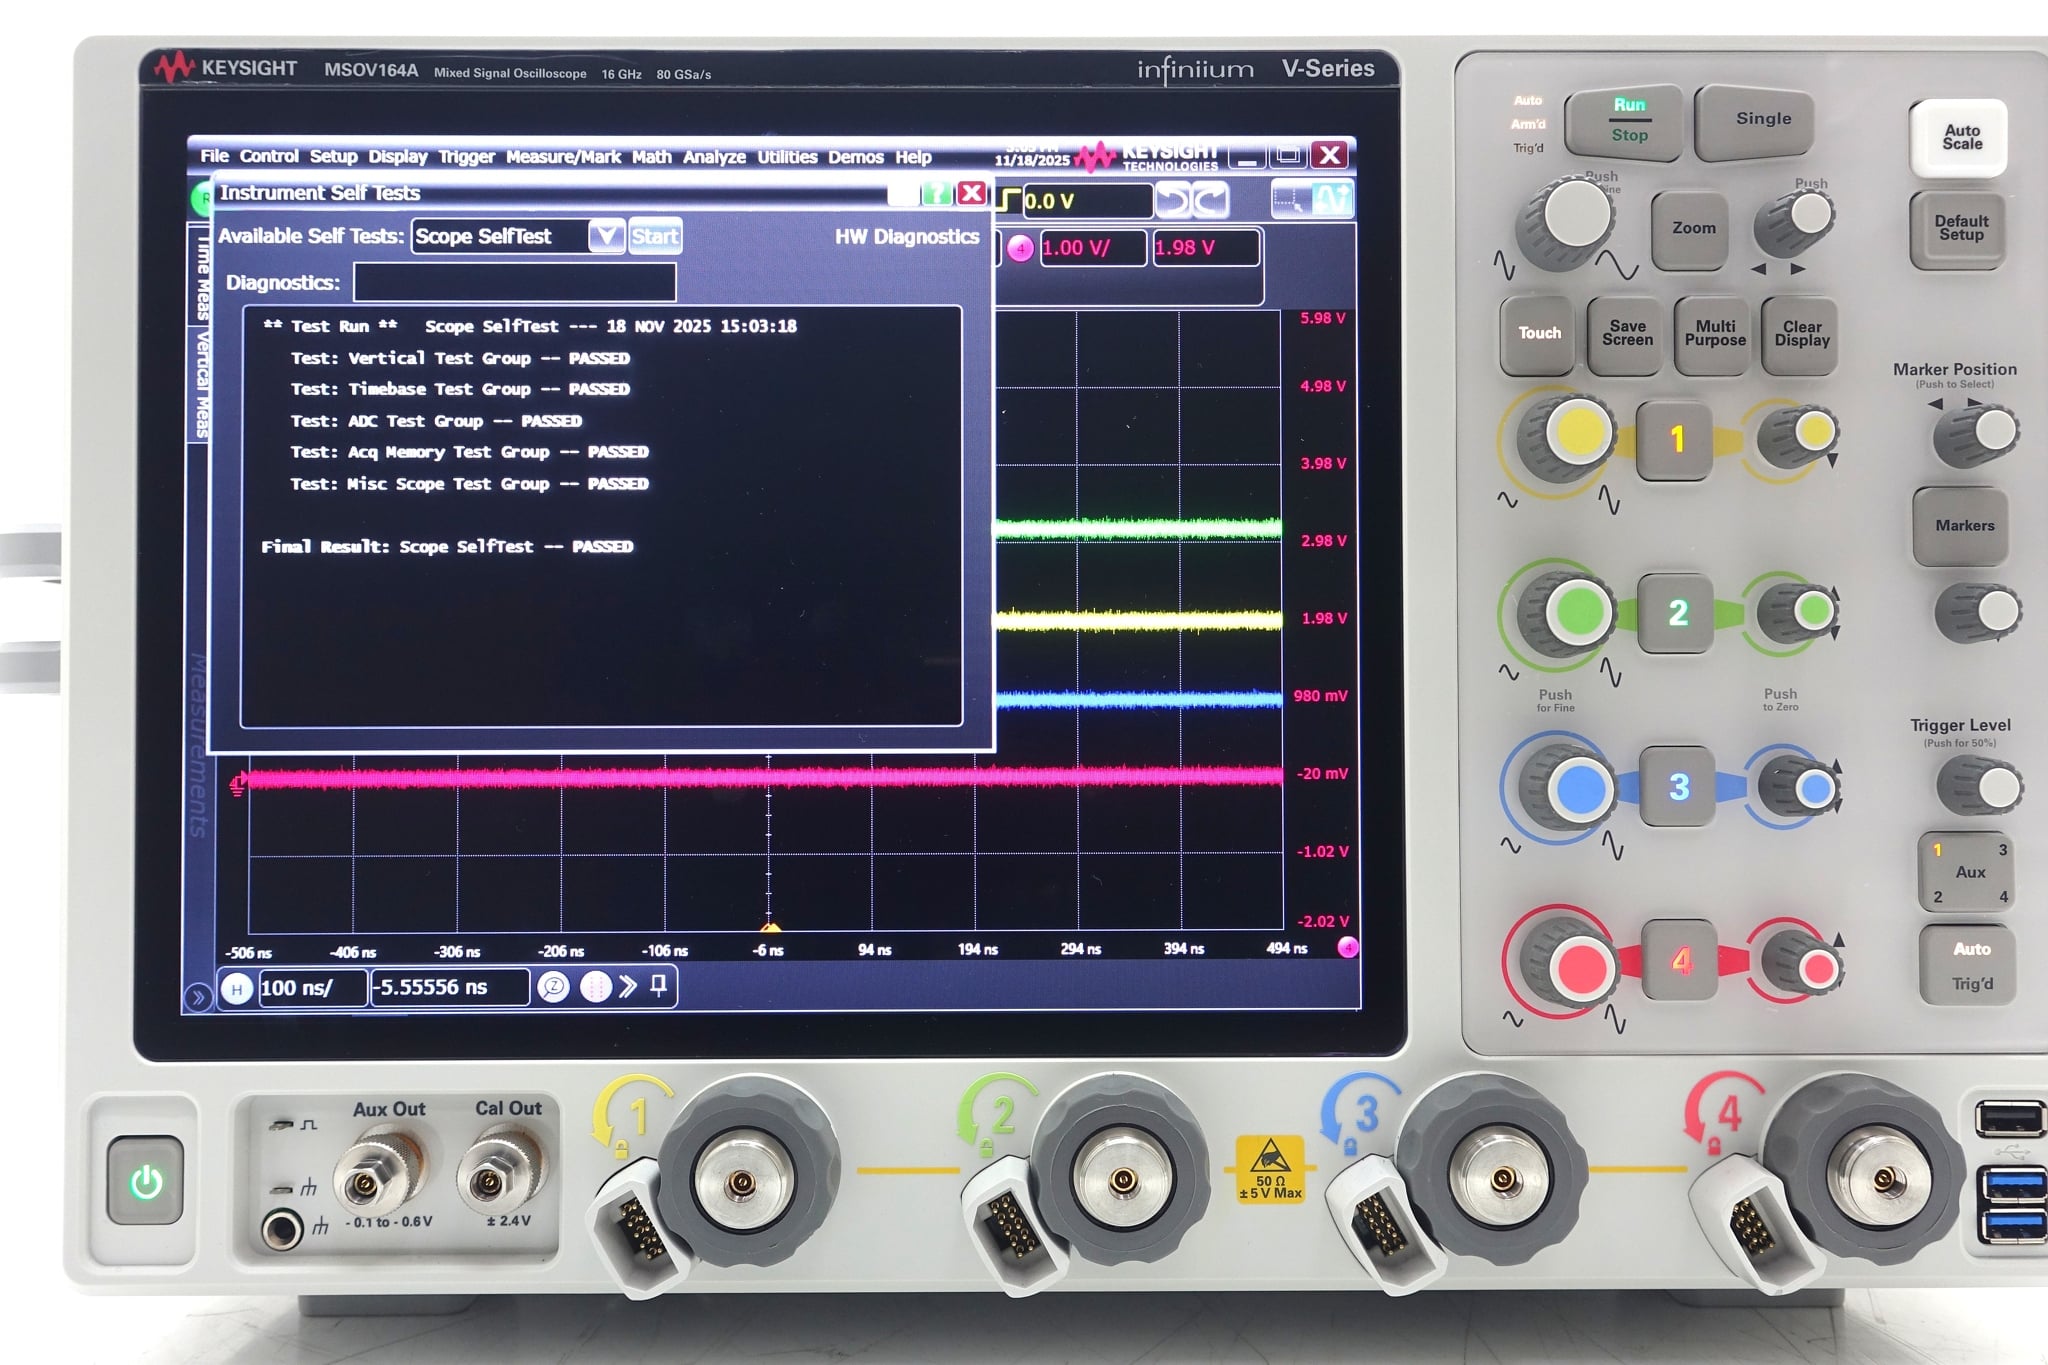Open the File menu

(214, 156)
